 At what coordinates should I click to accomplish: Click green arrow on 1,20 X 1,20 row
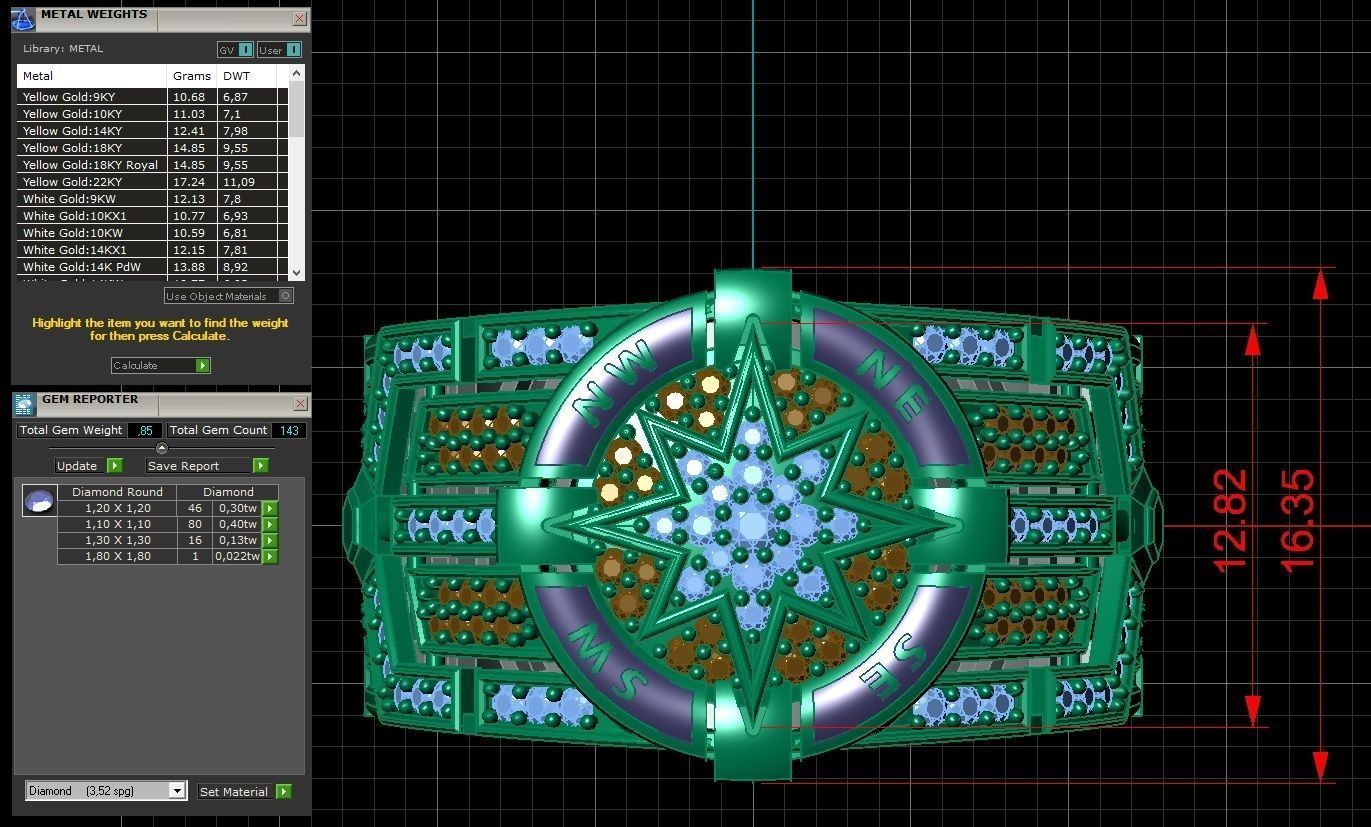(x=269, y=508)
